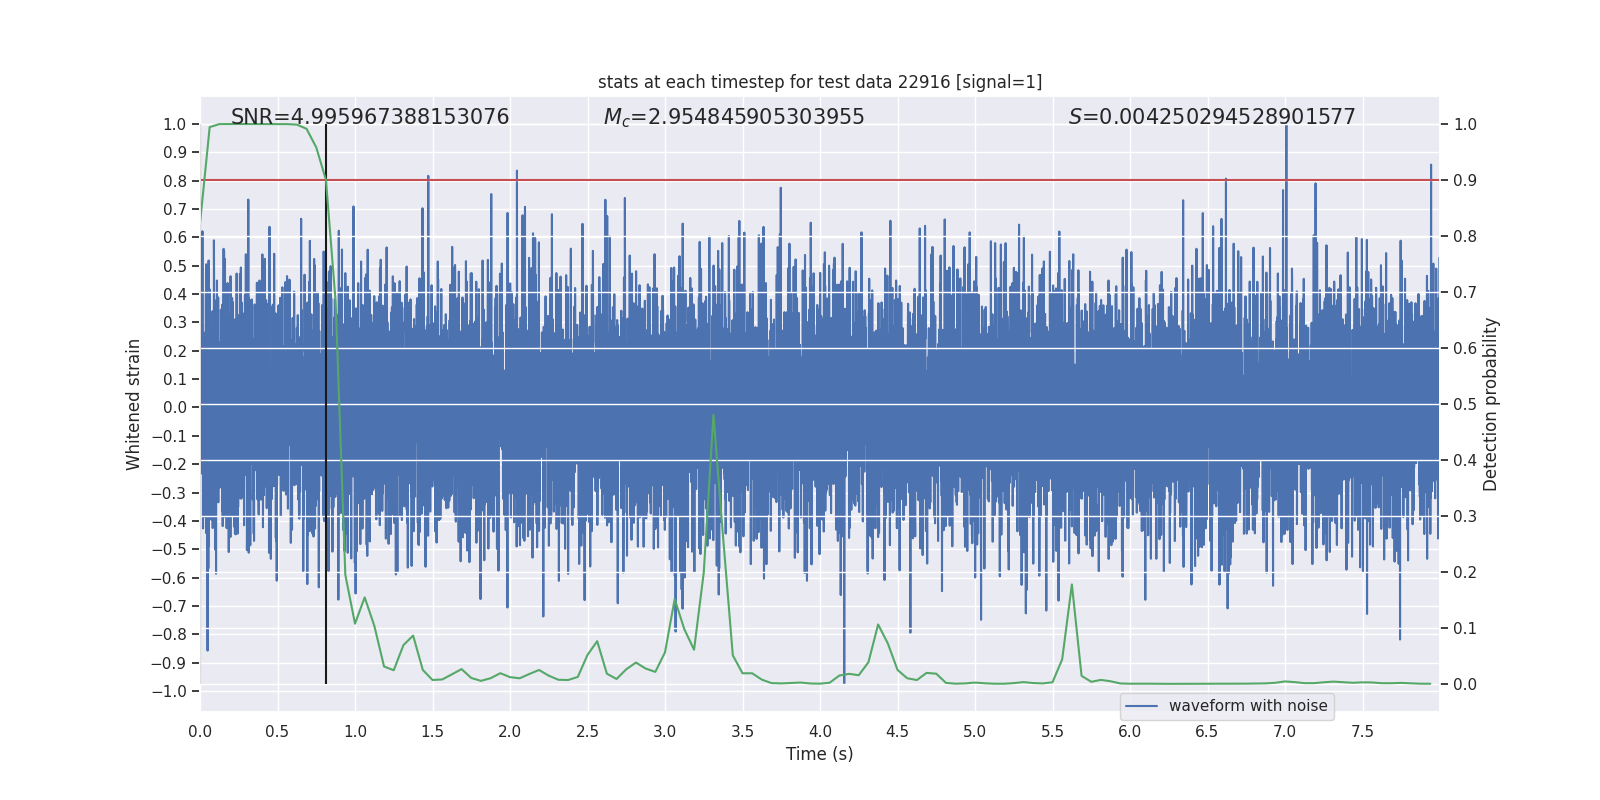Click right axis tick label 0.9
1600x800 pixels.
coord(1464,180)
